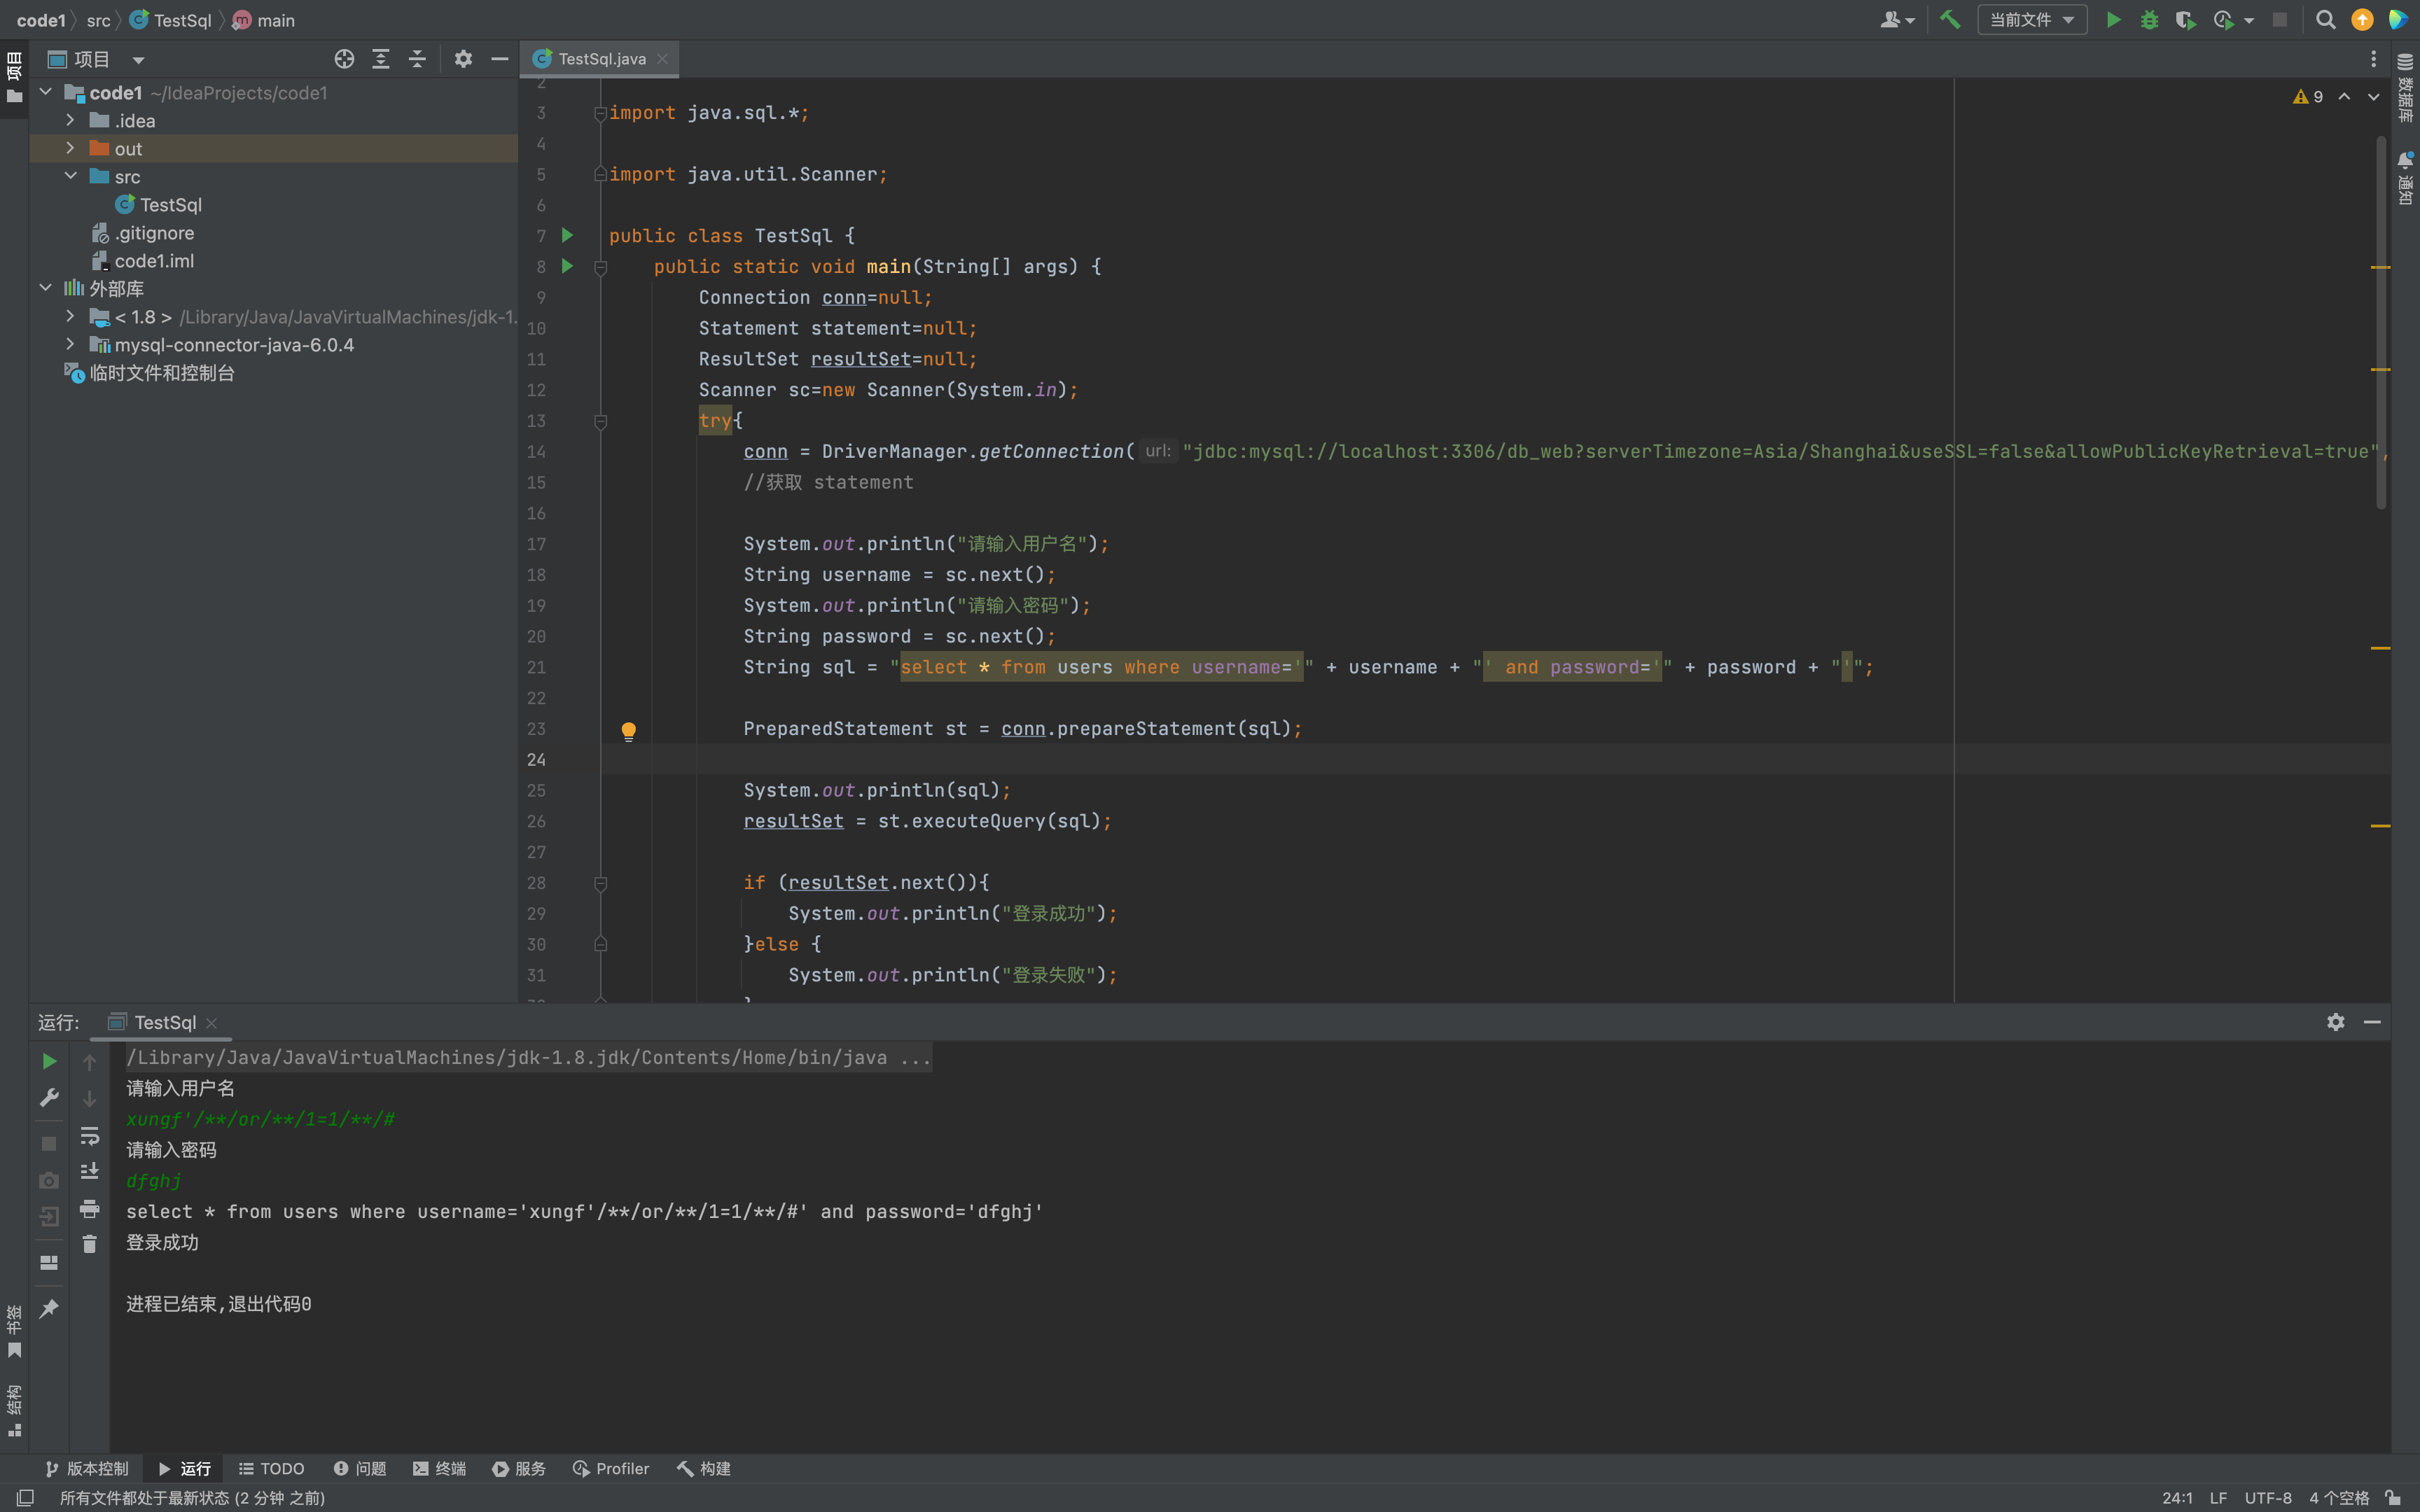Open the 当前文件 run configuration dropdown
Image resolution: width=2420 pixels, height=1512 pixels.
2031,20
